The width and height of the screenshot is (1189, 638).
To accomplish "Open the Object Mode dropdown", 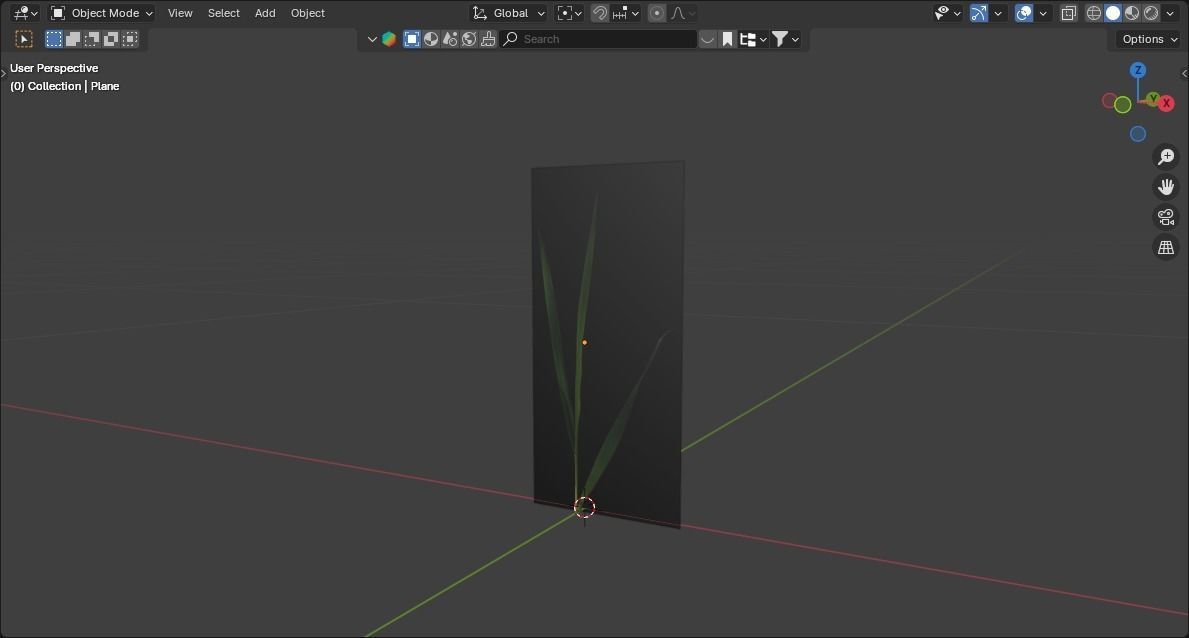I will tap(102, 13).
